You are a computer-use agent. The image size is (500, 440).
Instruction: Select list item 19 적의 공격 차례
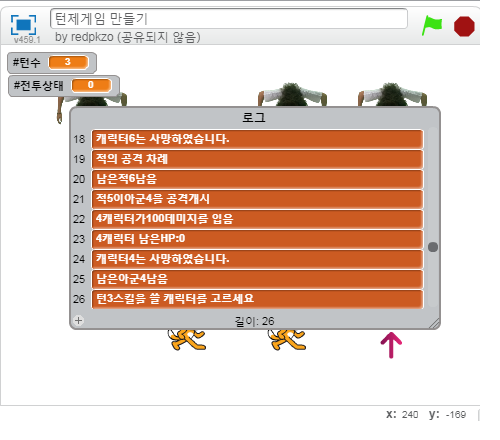[x=257, y=159]
